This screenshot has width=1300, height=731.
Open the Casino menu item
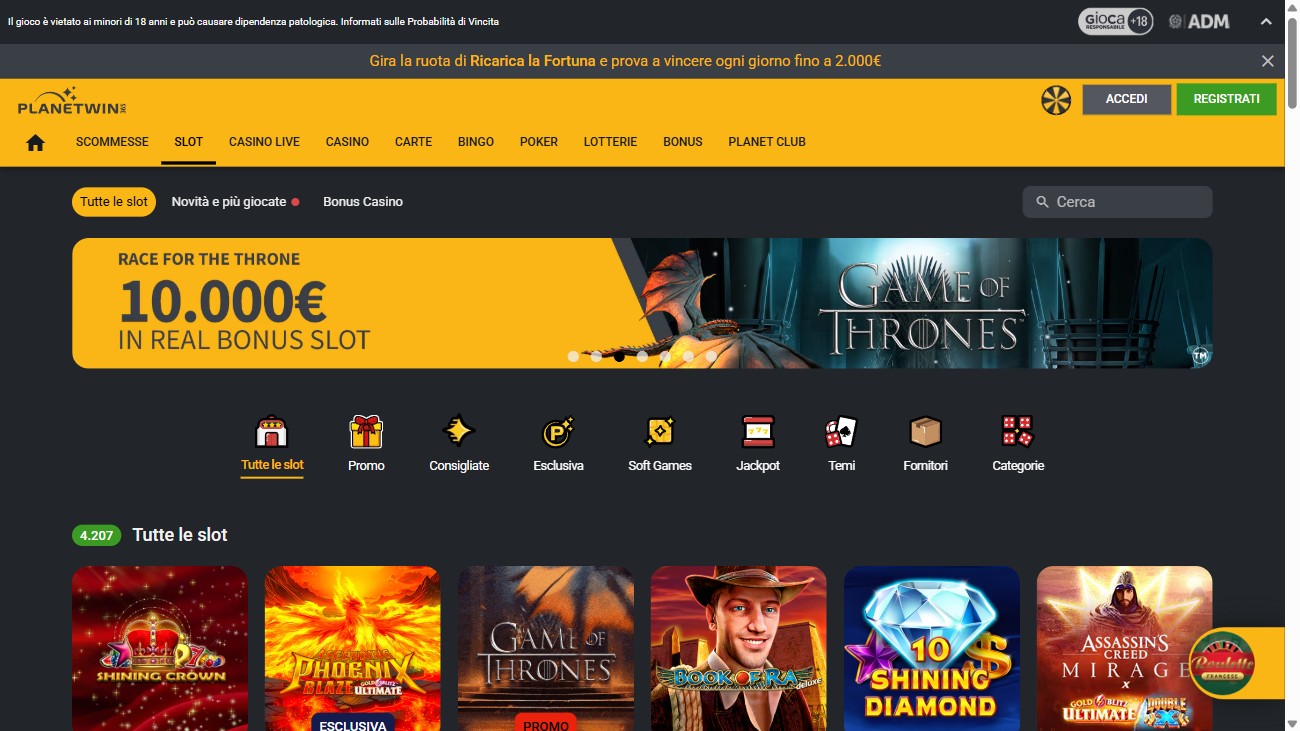(x=347, y=142)
